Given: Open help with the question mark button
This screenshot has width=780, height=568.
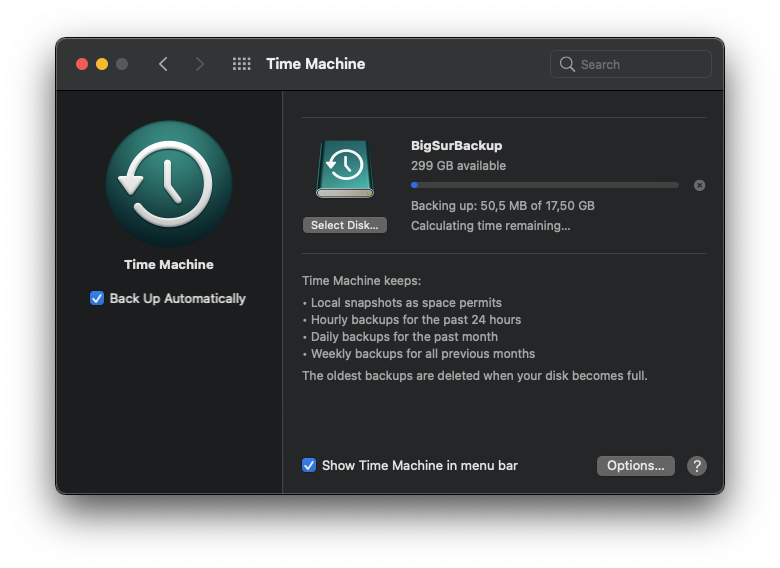Looking at the screenshot, I should [697, 466].
